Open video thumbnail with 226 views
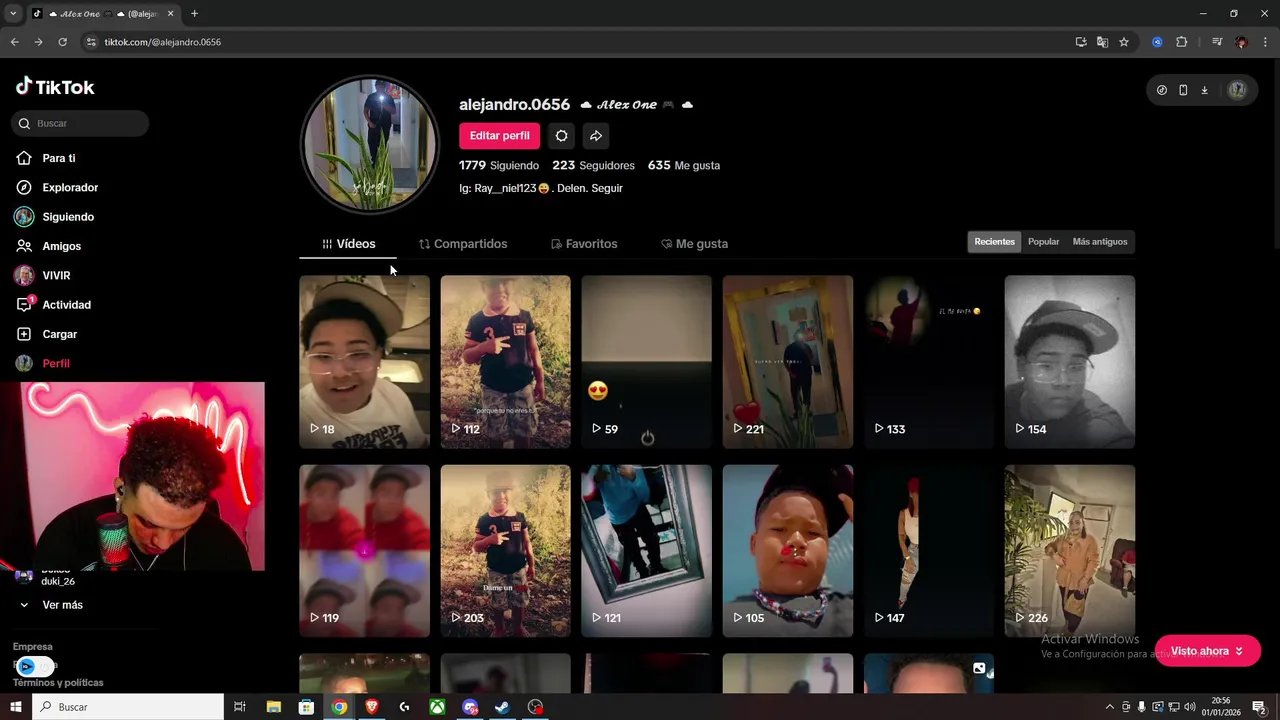 point(1069,551)
